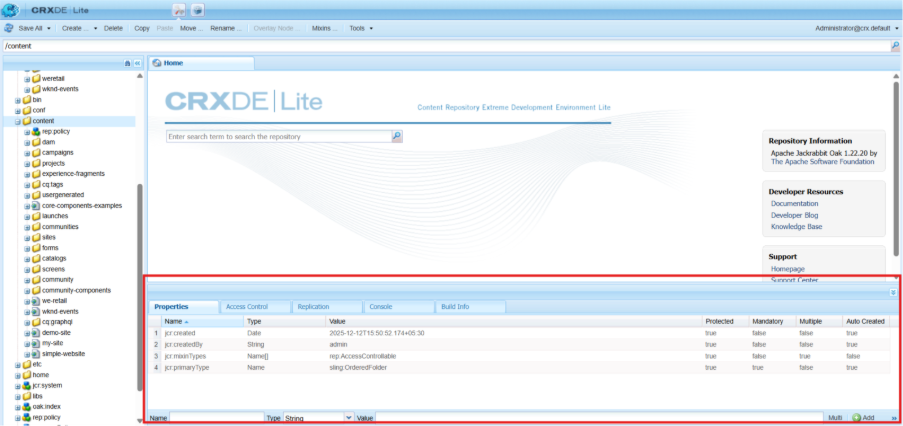Open the Documentation link

794,203
